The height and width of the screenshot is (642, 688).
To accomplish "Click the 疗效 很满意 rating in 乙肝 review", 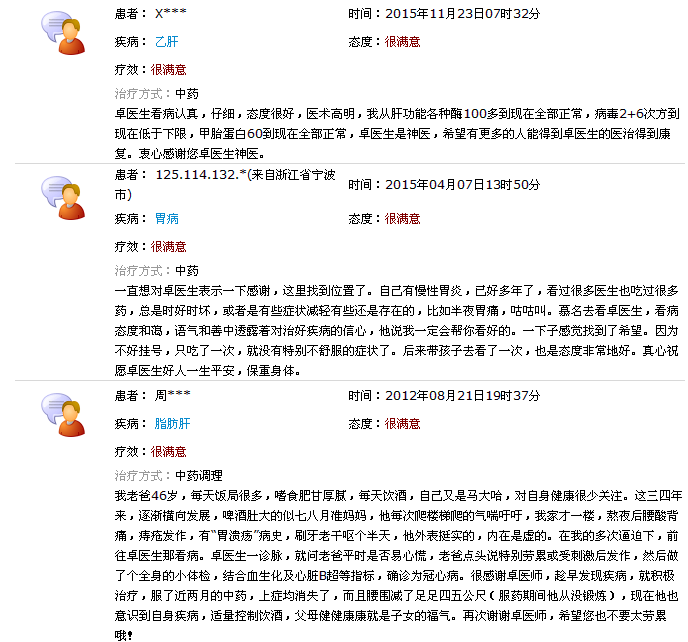I will (x=168, y=69).
